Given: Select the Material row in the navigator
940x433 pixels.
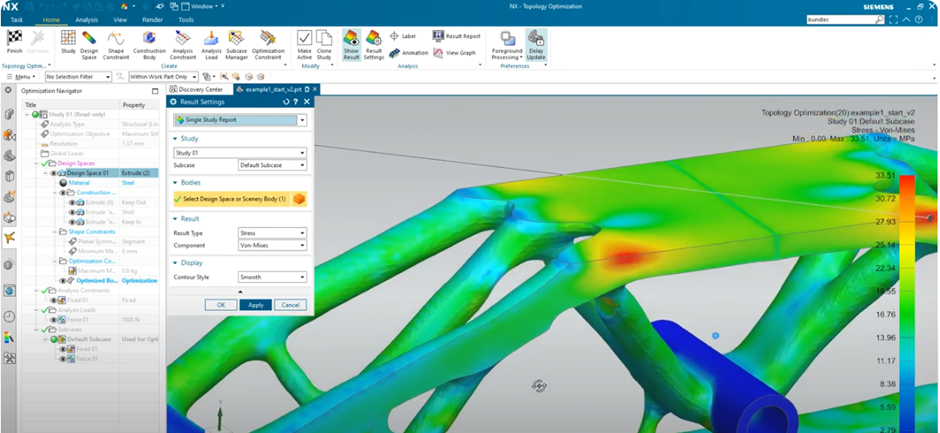Looking at the screenshot, I should (x=91, y=183).
